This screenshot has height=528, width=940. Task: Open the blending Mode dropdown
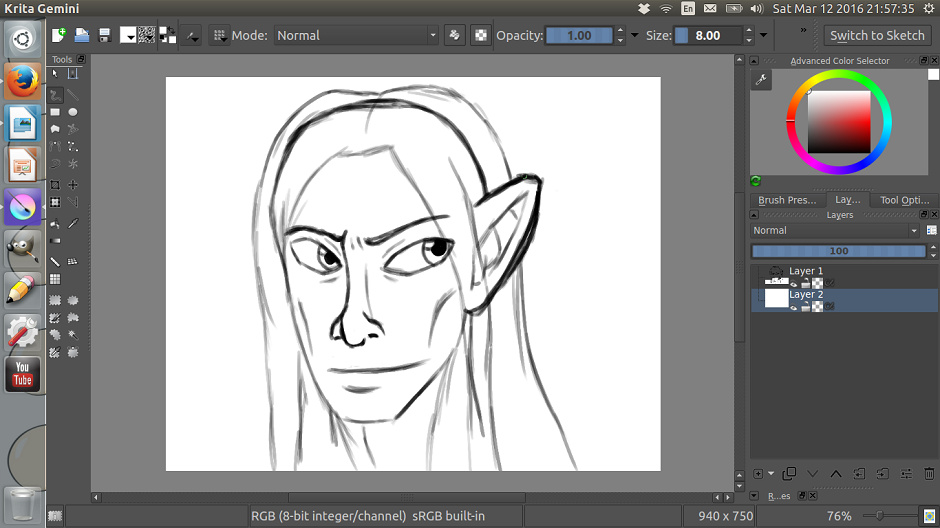355,35
